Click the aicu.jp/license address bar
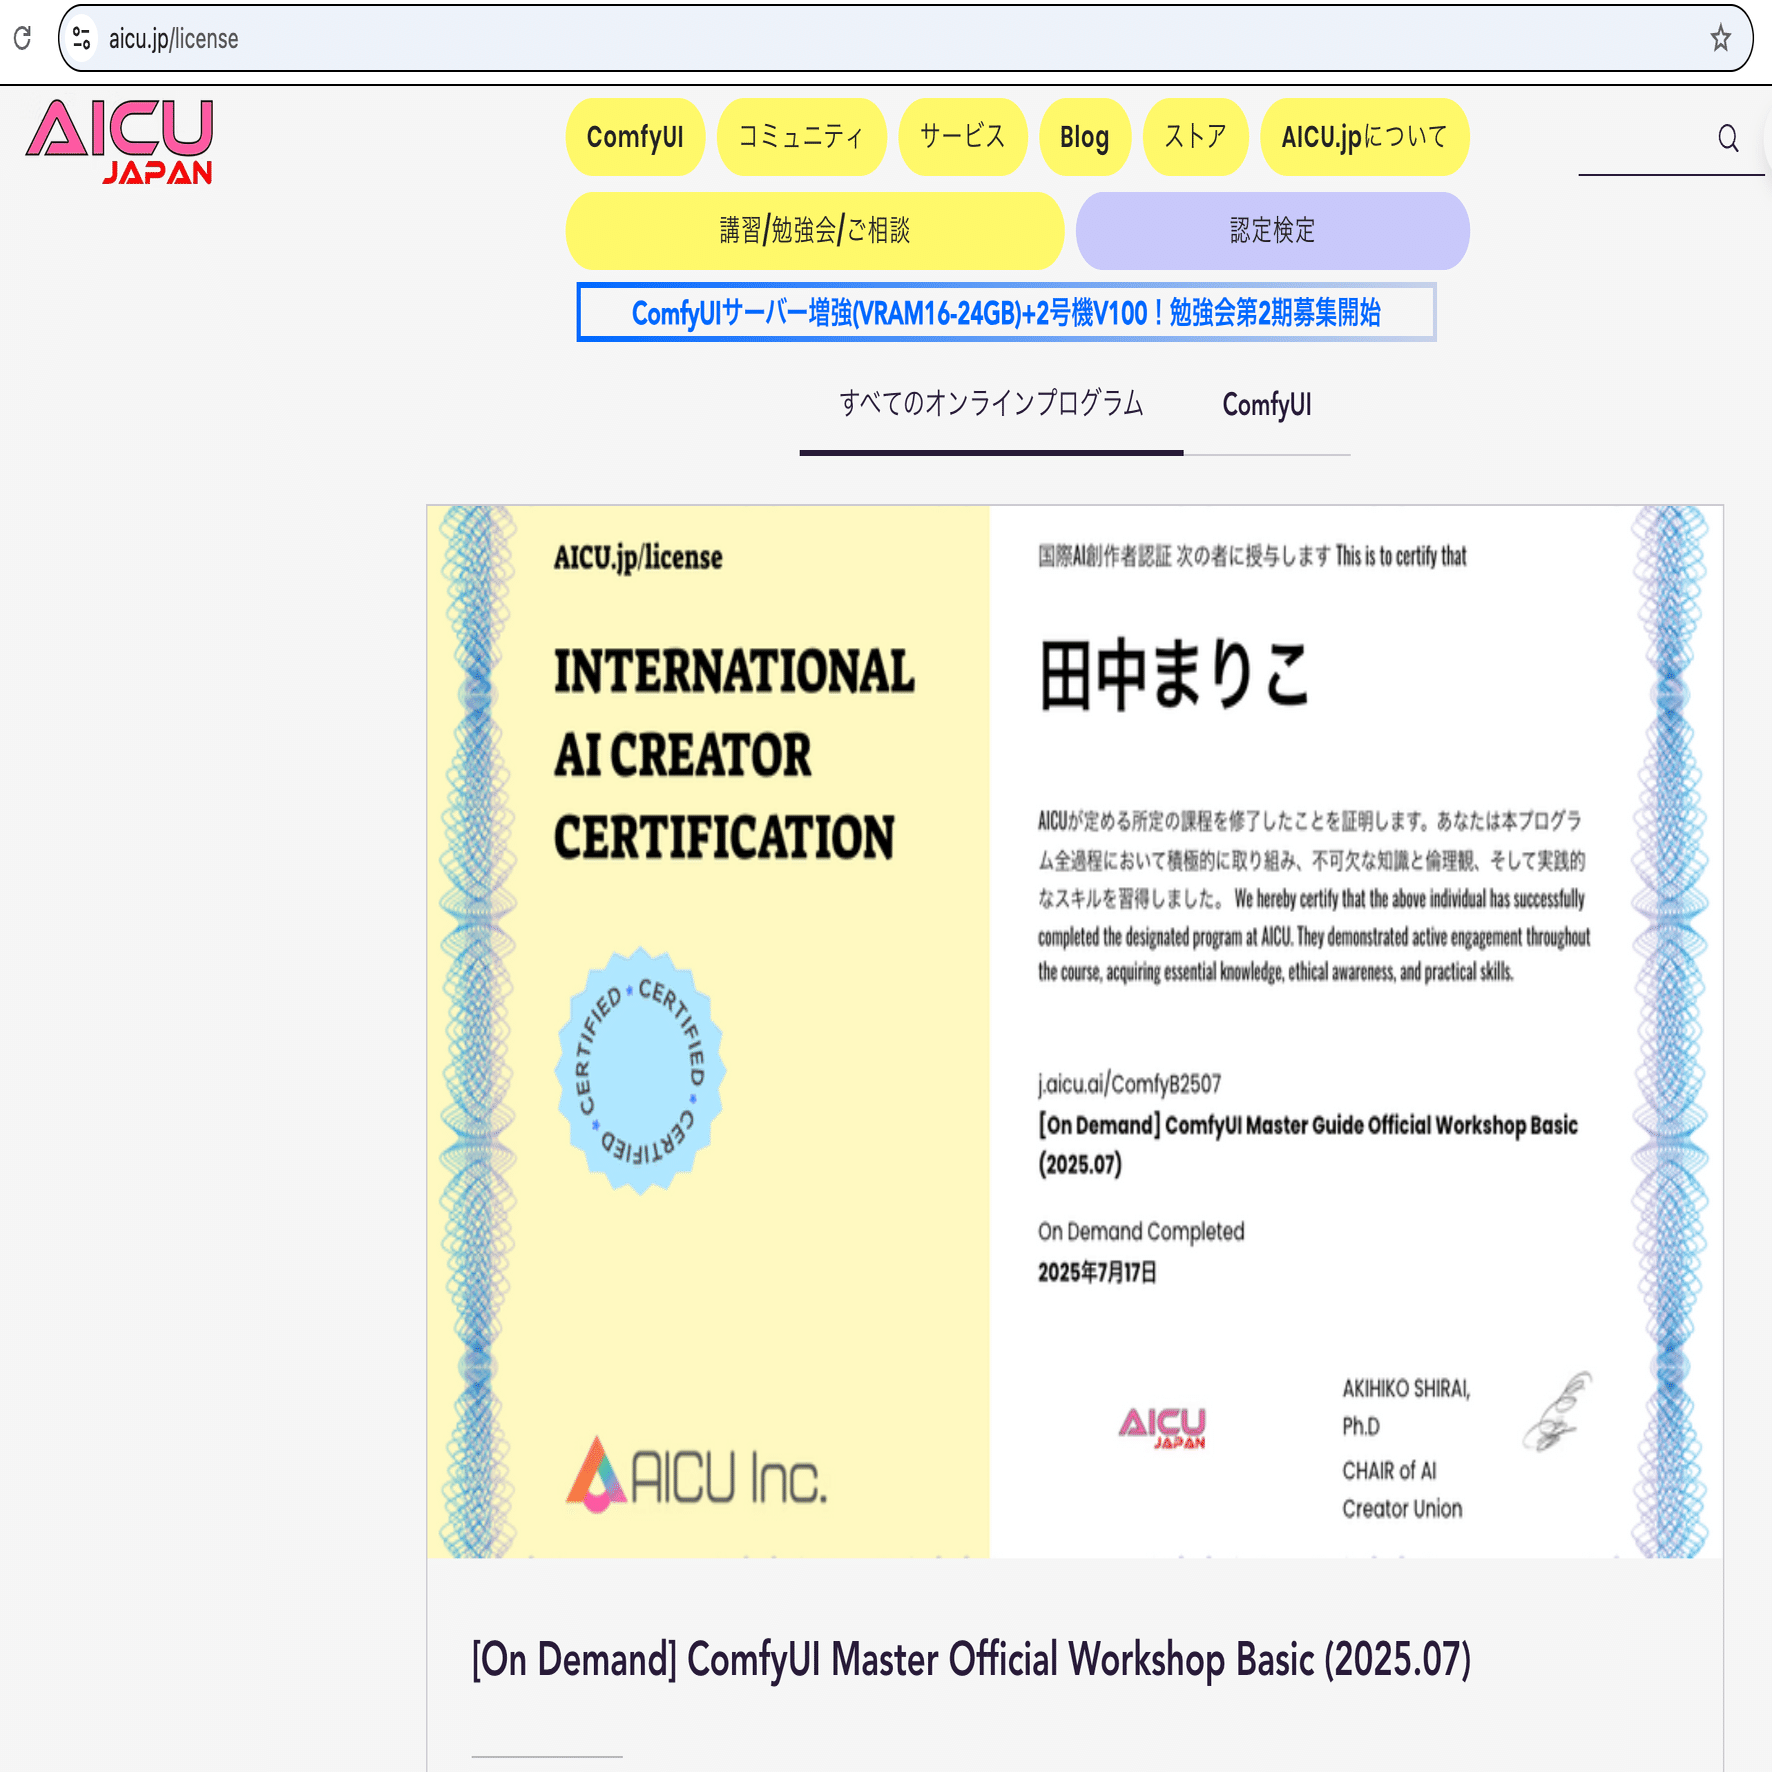This screenshot has width=1772, height=1772. pos(905,39)
